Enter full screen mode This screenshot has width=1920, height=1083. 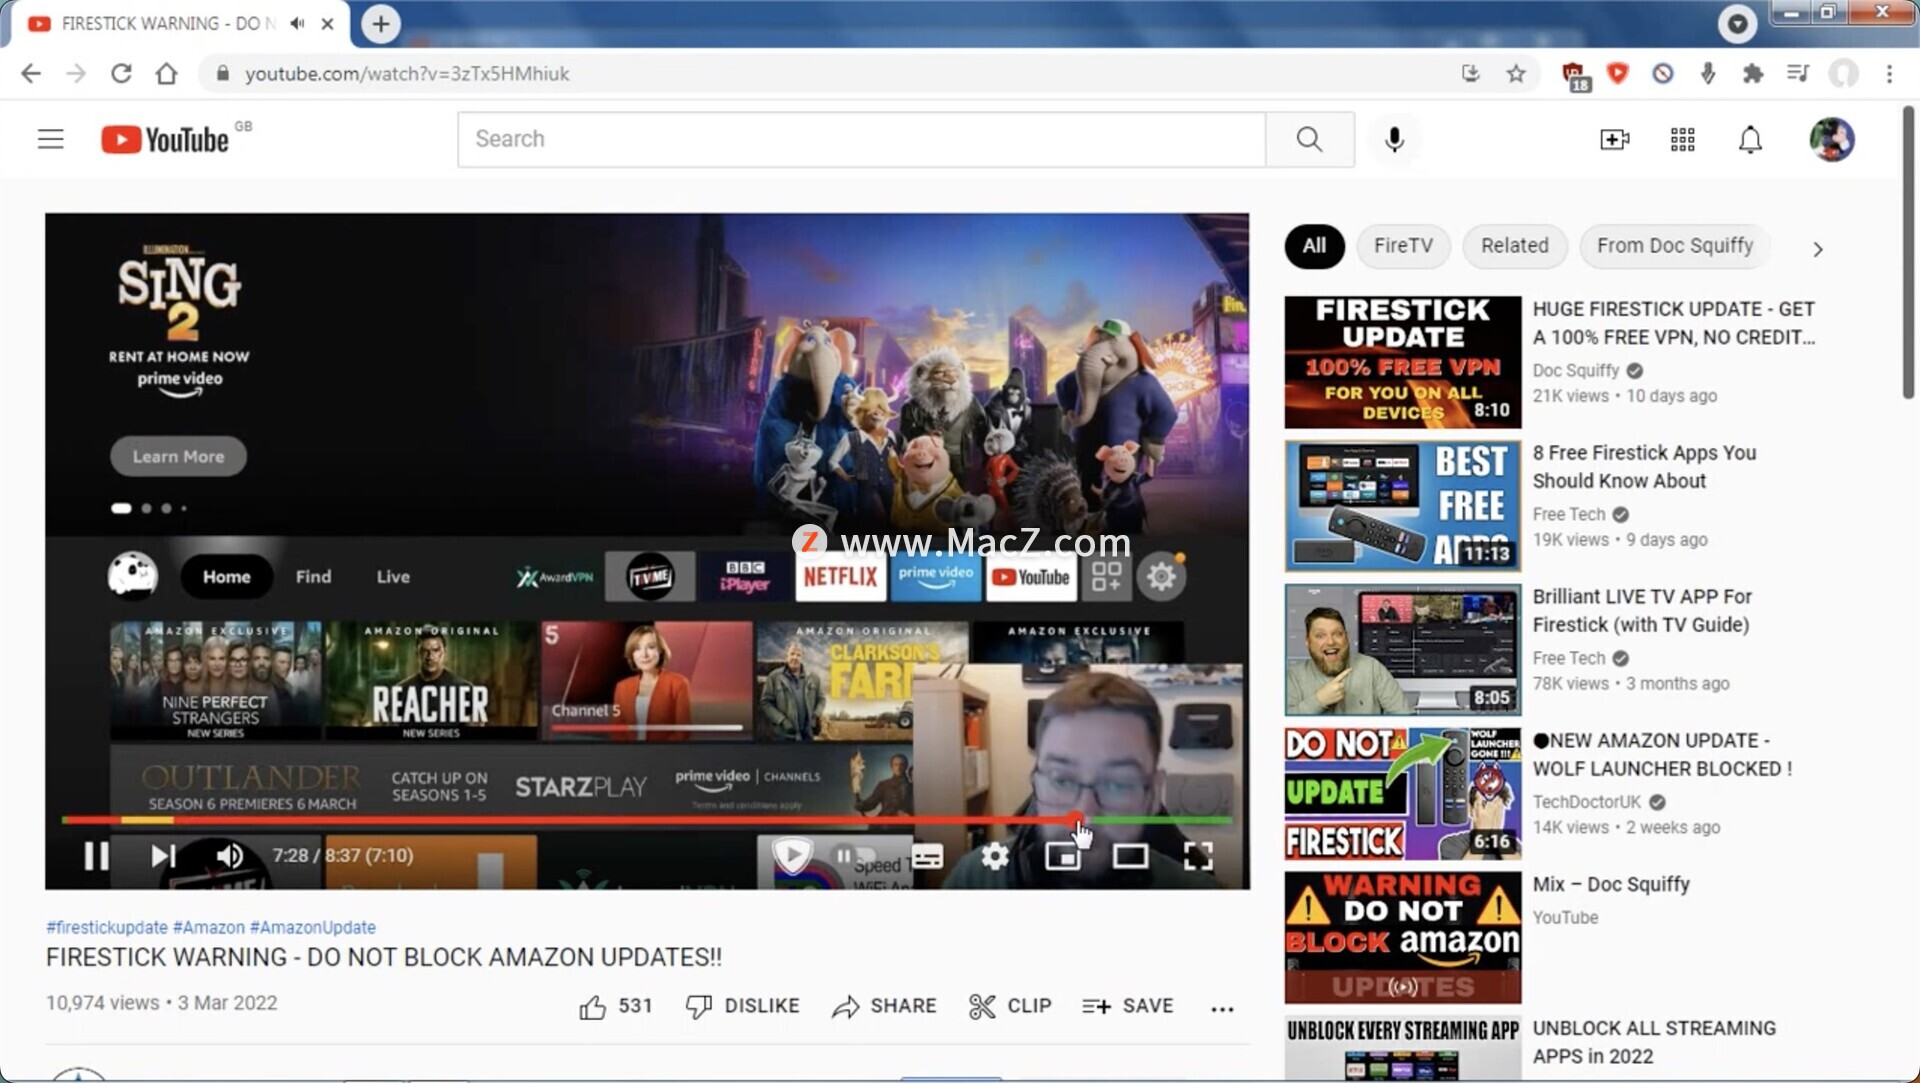[x=1198, y=856]
